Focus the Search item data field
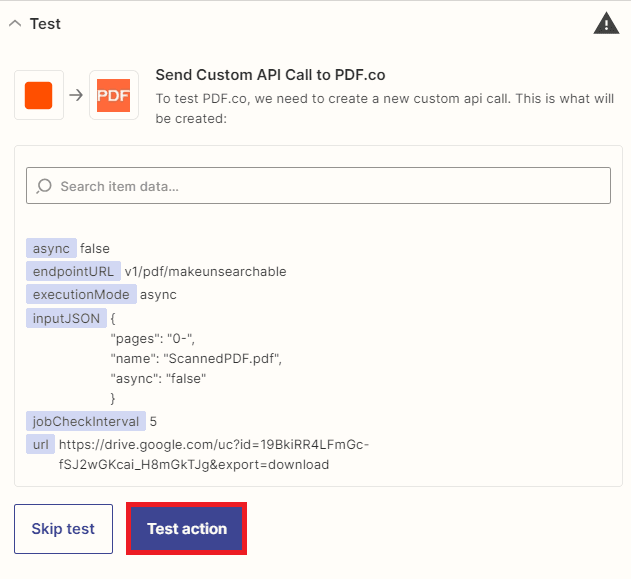This screenshot has width=631, height=579. pos(330,186)
